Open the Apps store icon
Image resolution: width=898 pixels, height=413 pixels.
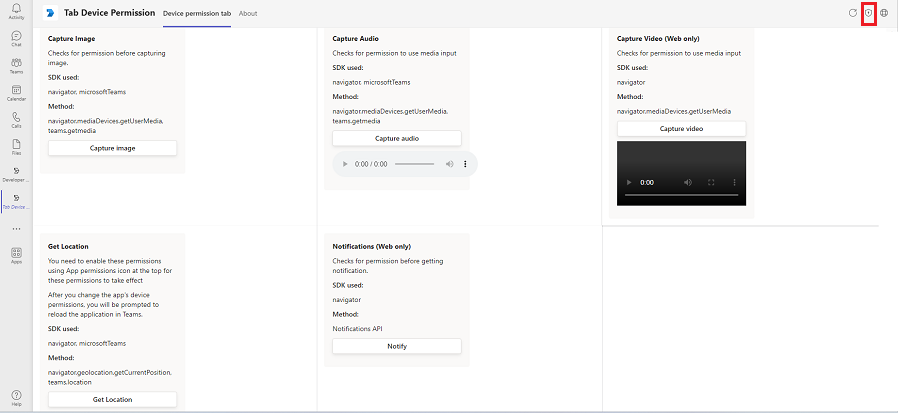[16, 255]
